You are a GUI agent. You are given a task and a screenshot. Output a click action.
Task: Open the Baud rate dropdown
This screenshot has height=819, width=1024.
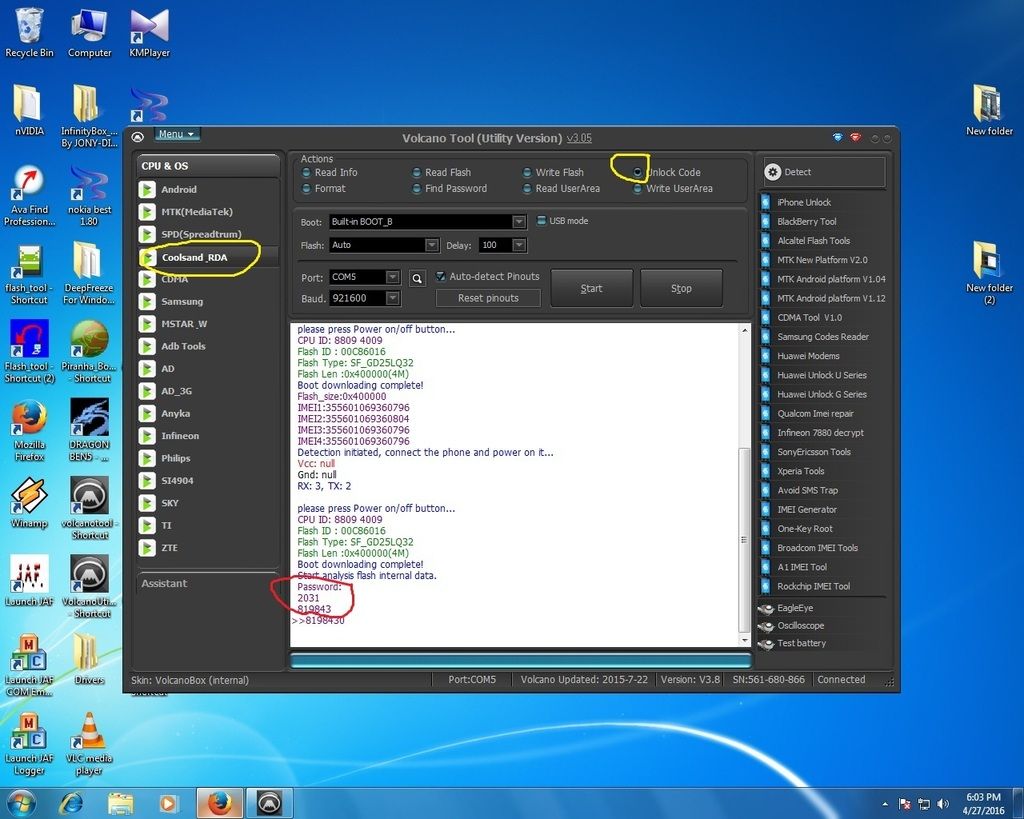point(392,299)
